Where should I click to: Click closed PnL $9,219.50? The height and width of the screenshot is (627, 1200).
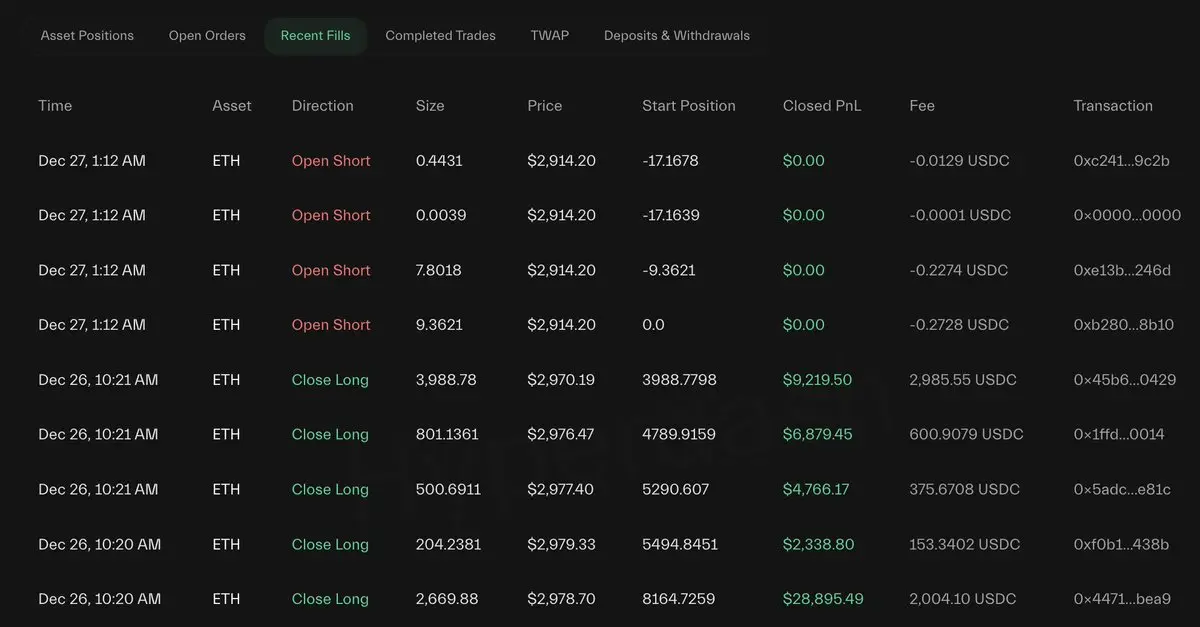817,380
